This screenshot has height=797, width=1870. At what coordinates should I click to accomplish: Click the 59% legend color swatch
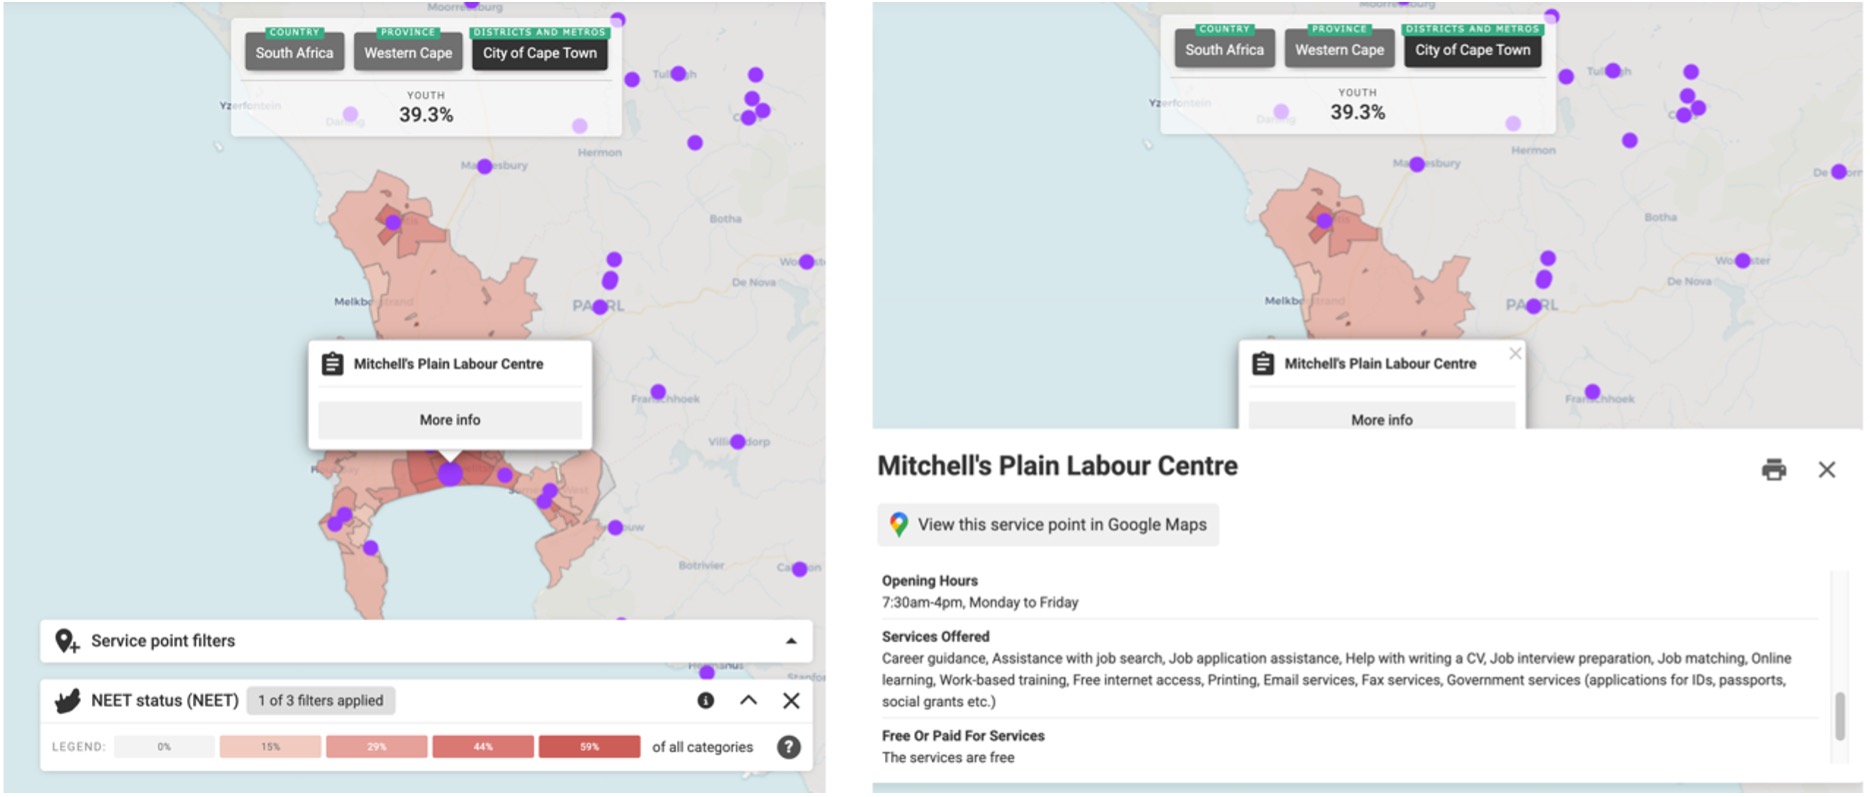(589, 747)
